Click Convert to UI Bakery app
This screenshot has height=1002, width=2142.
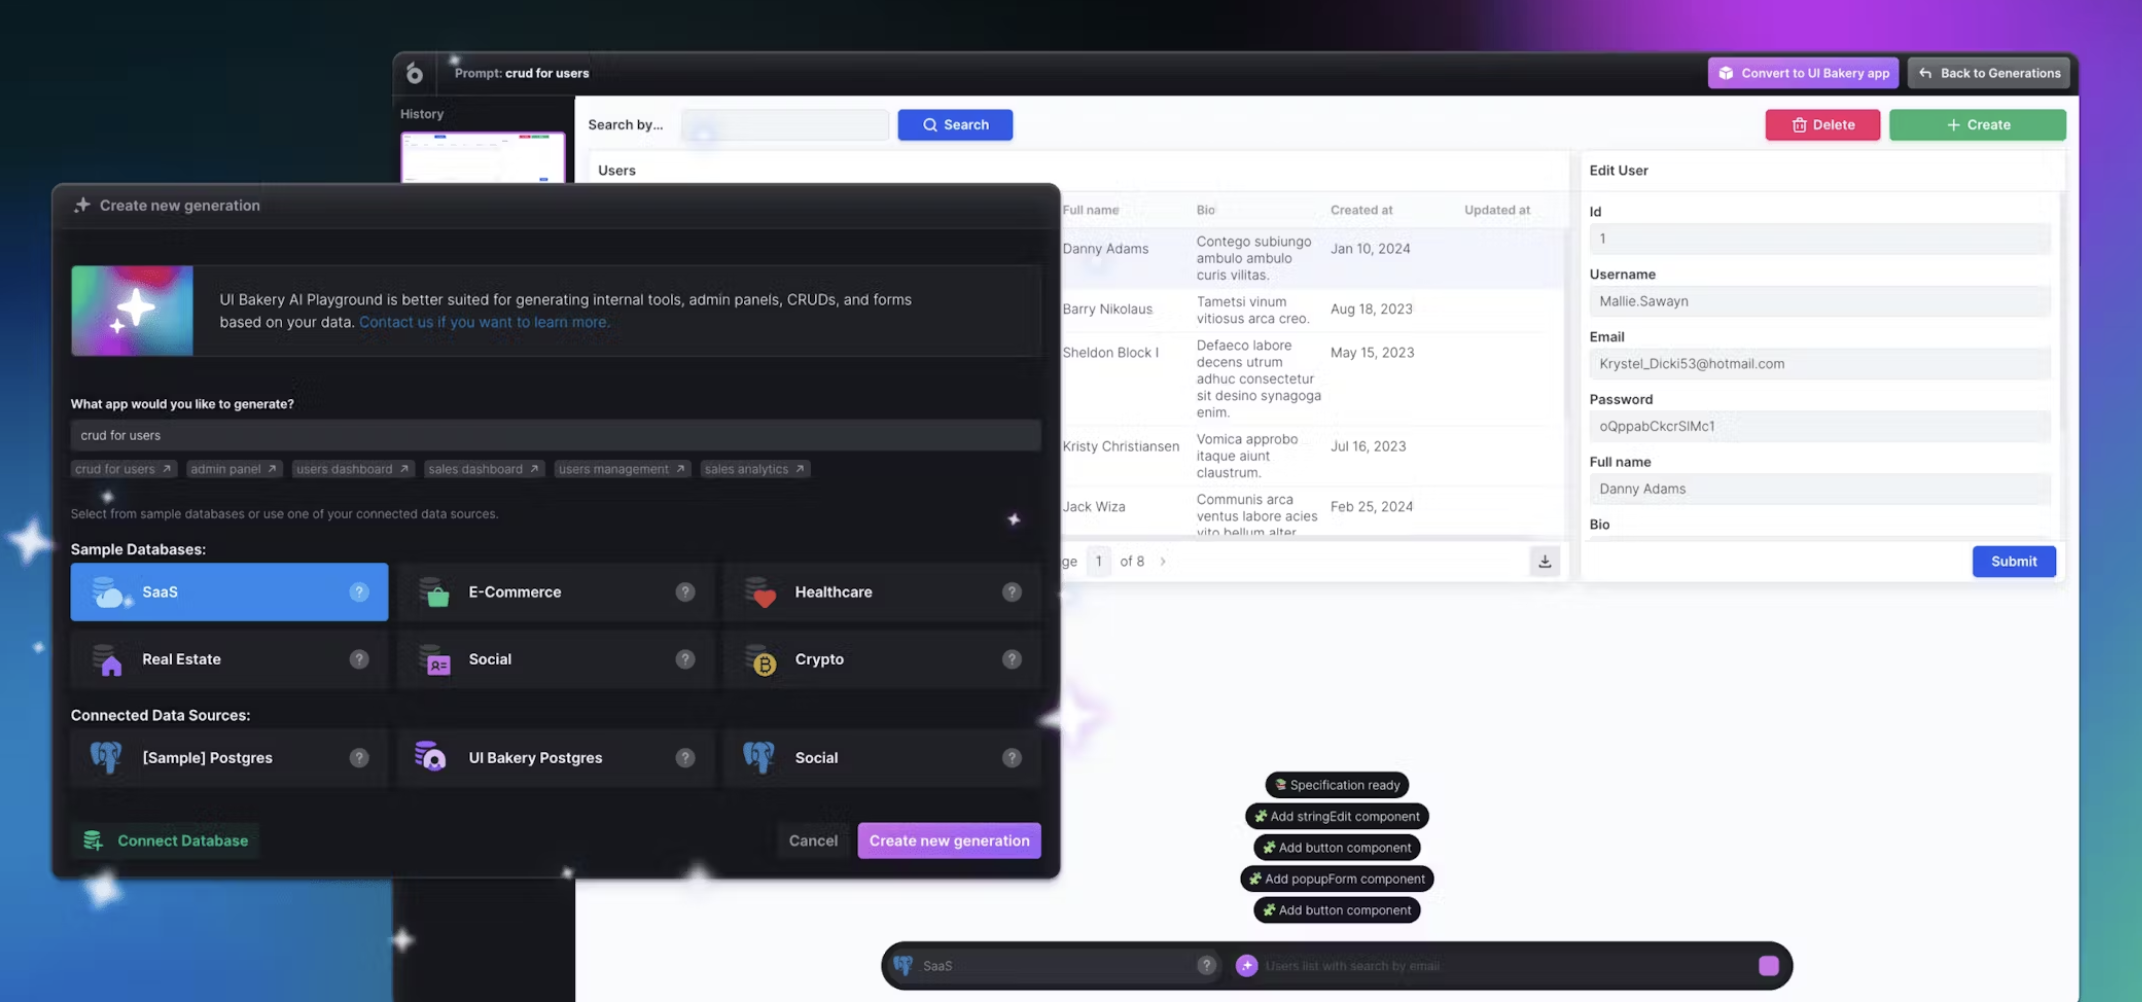click(1803, 73)
